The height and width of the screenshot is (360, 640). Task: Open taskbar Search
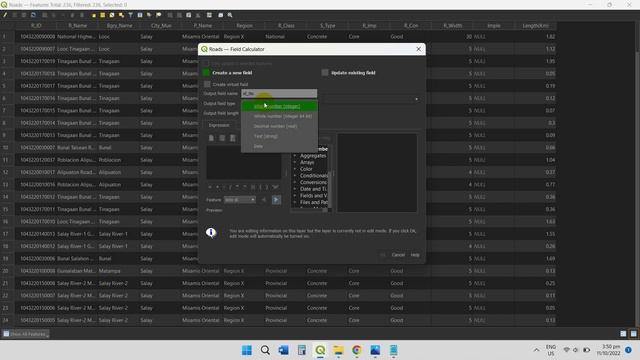click(x=265, y=350)
